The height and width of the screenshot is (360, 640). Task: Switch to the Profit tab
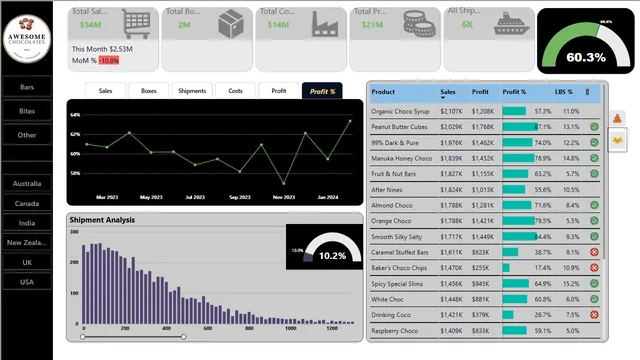tap(279, 91)
